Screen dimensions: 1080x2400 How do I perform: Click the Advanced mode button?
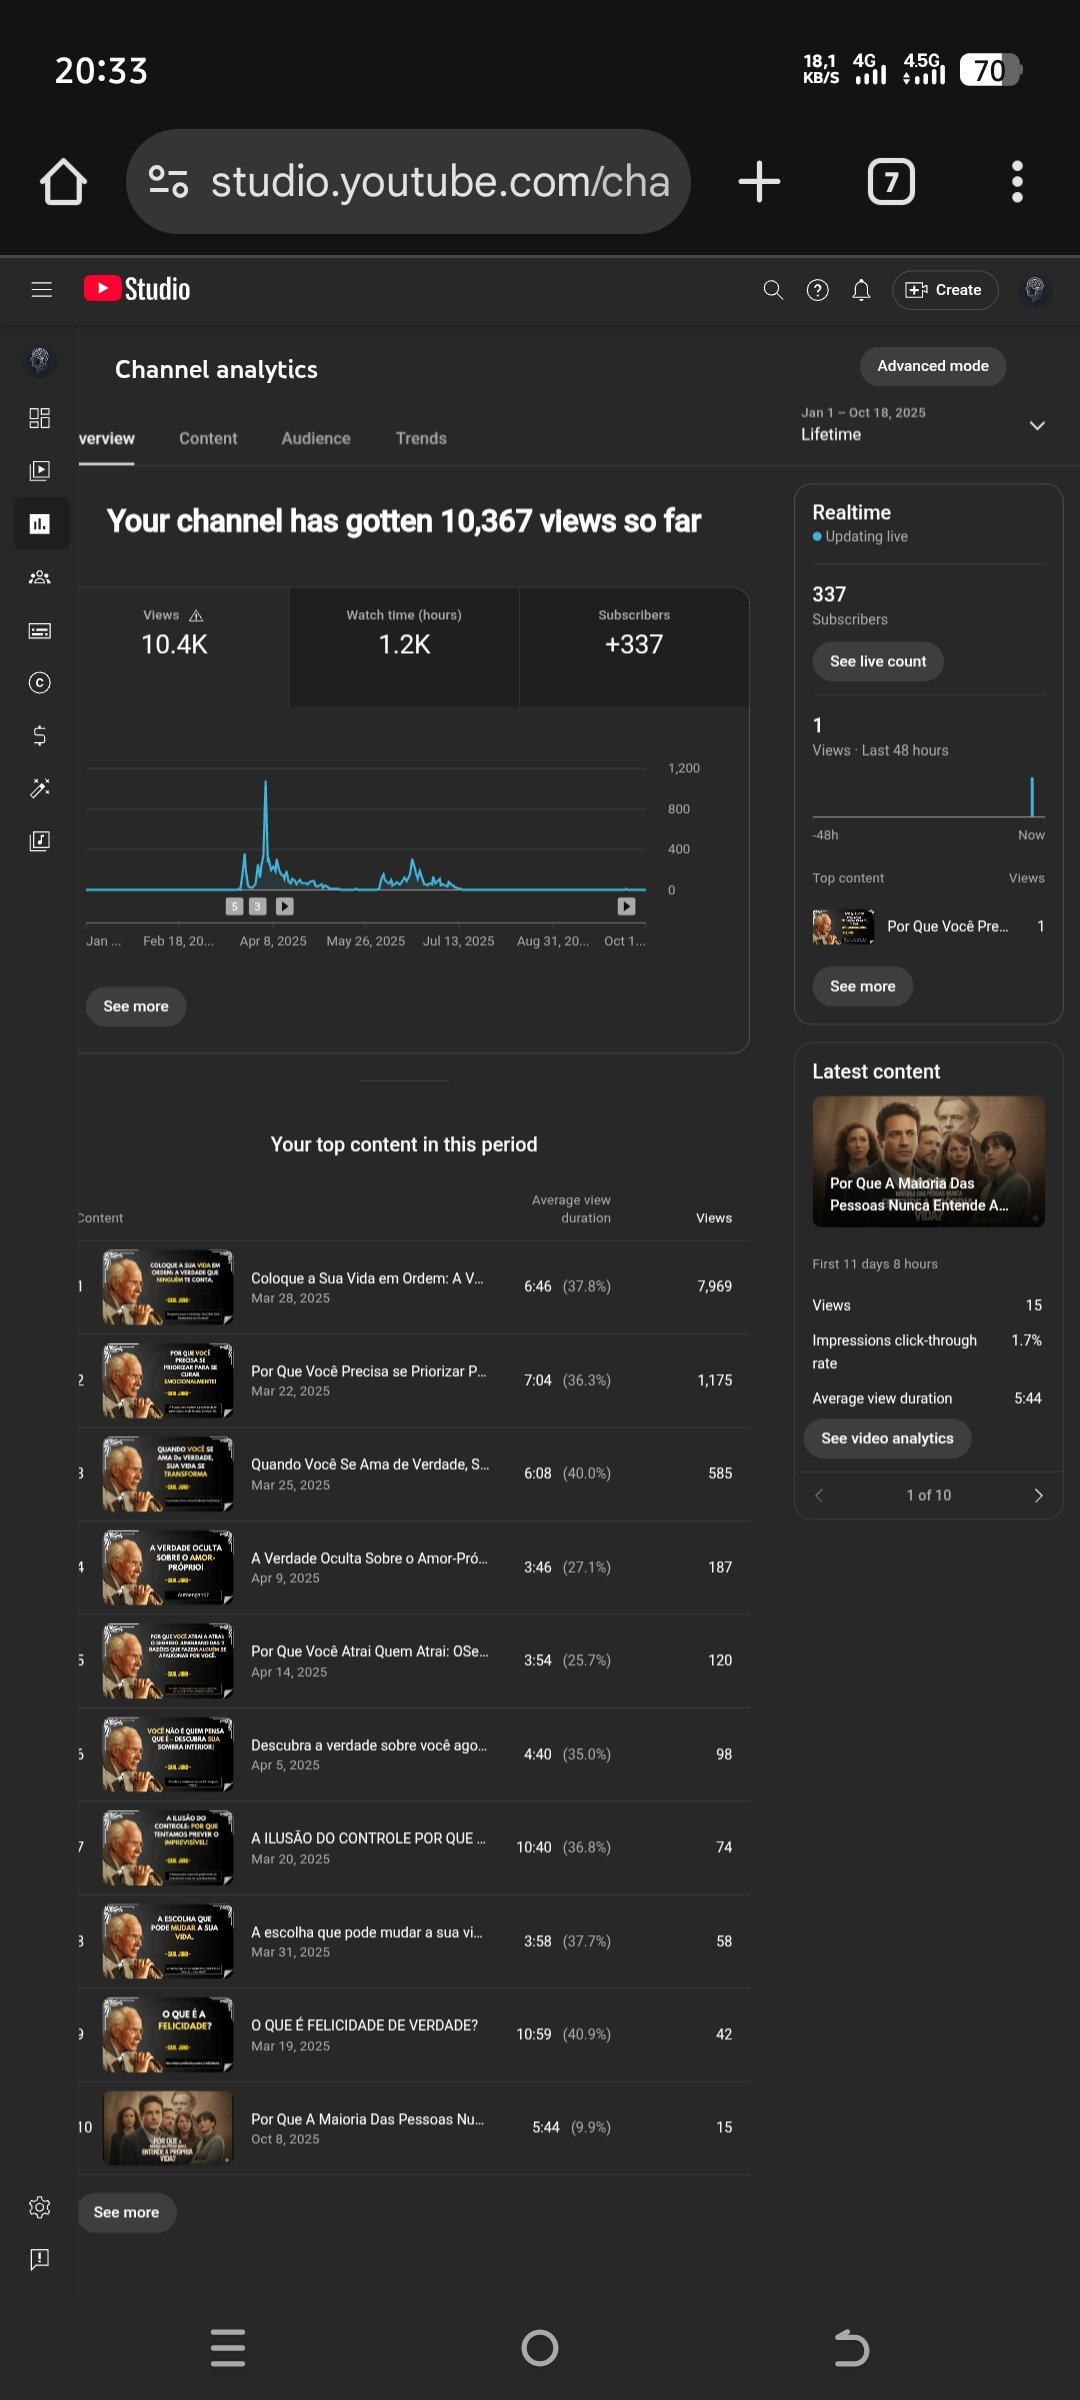tap(933, 366)
